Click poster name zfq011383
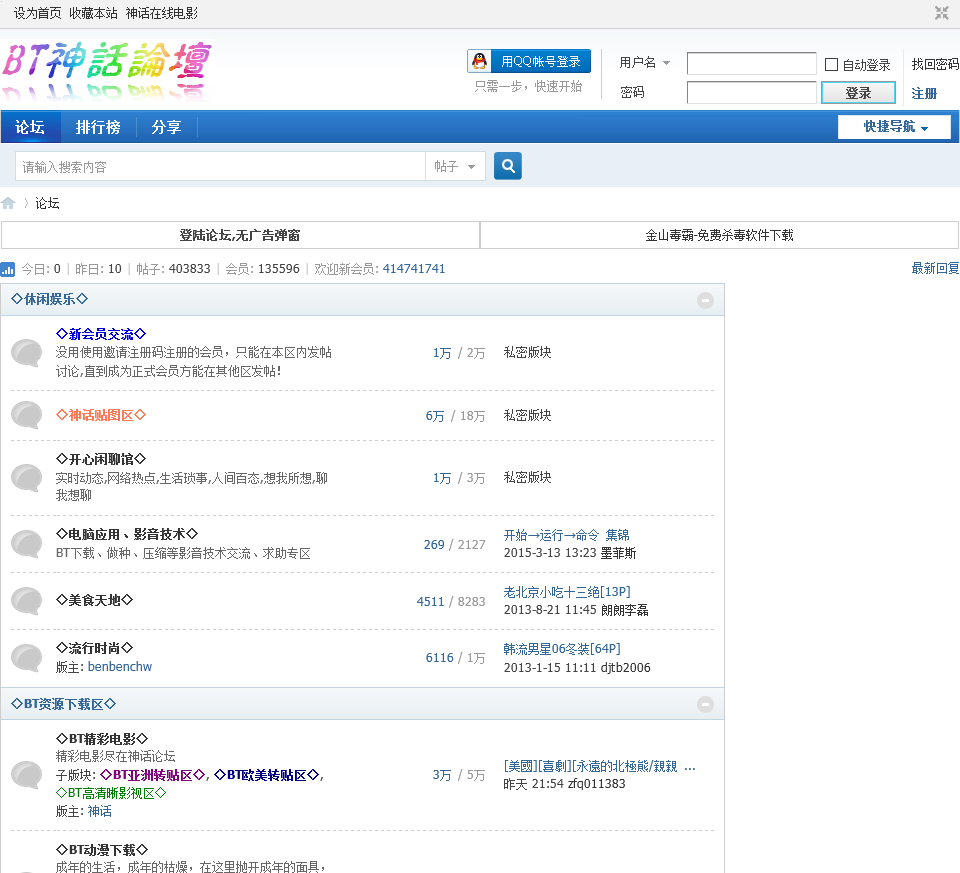 [596, 784]
